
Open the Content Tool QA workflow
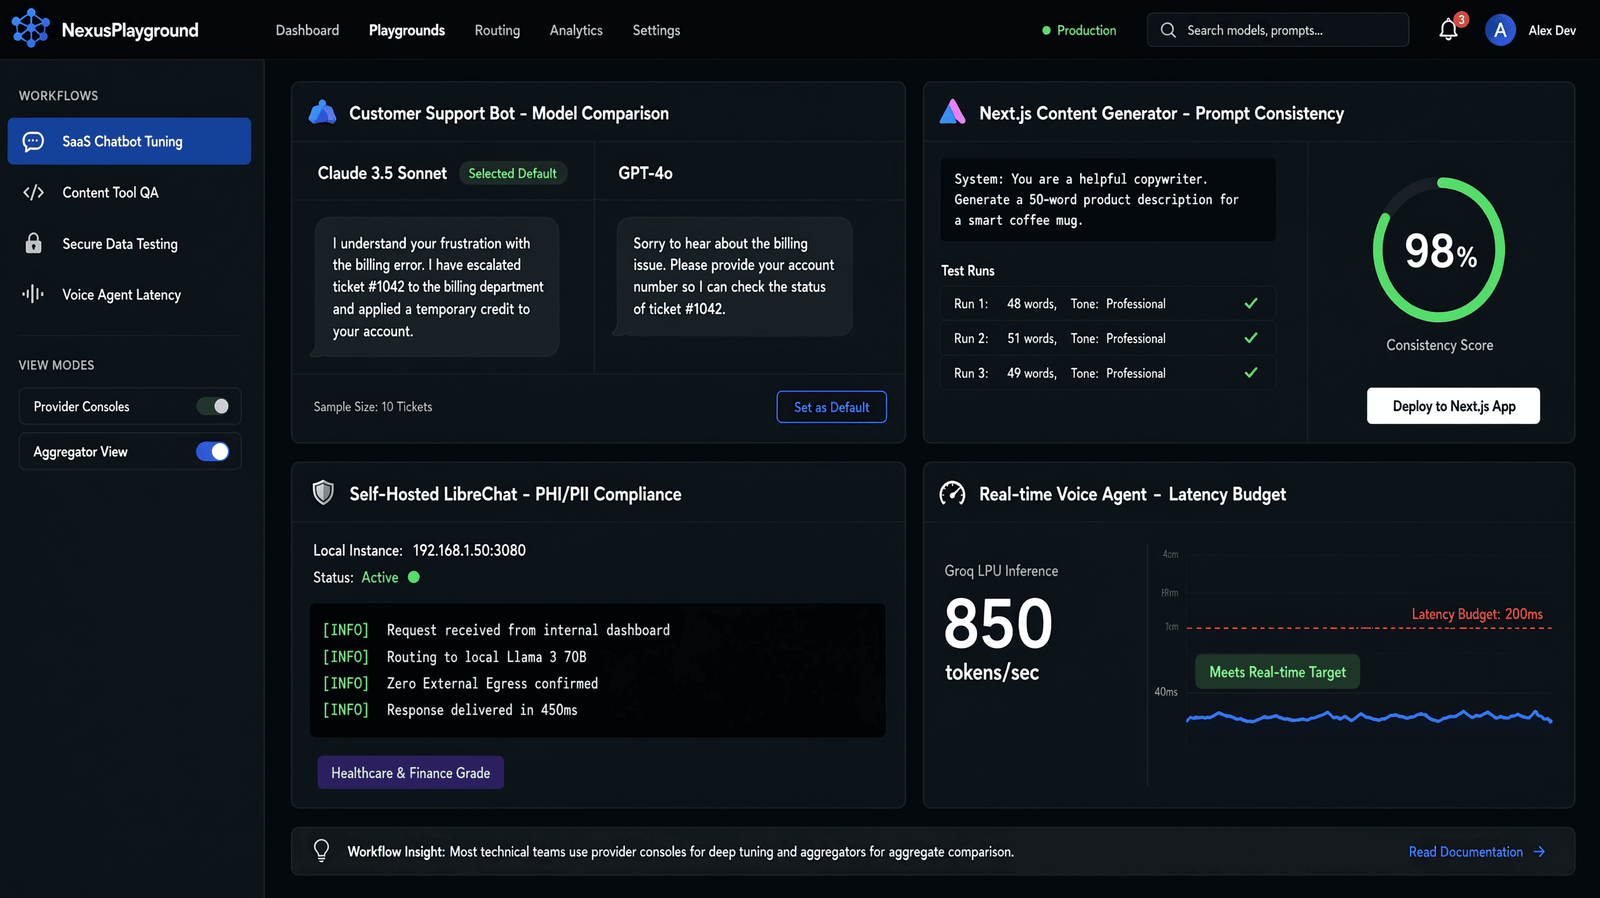(129, 193)
